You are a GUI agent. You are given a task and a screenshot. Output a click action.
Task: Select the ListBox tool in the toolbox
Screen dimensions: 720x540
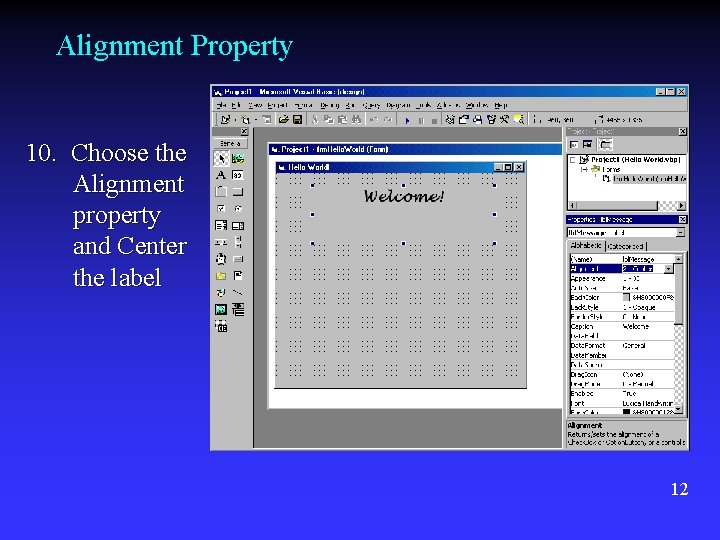tap(238, 225)
